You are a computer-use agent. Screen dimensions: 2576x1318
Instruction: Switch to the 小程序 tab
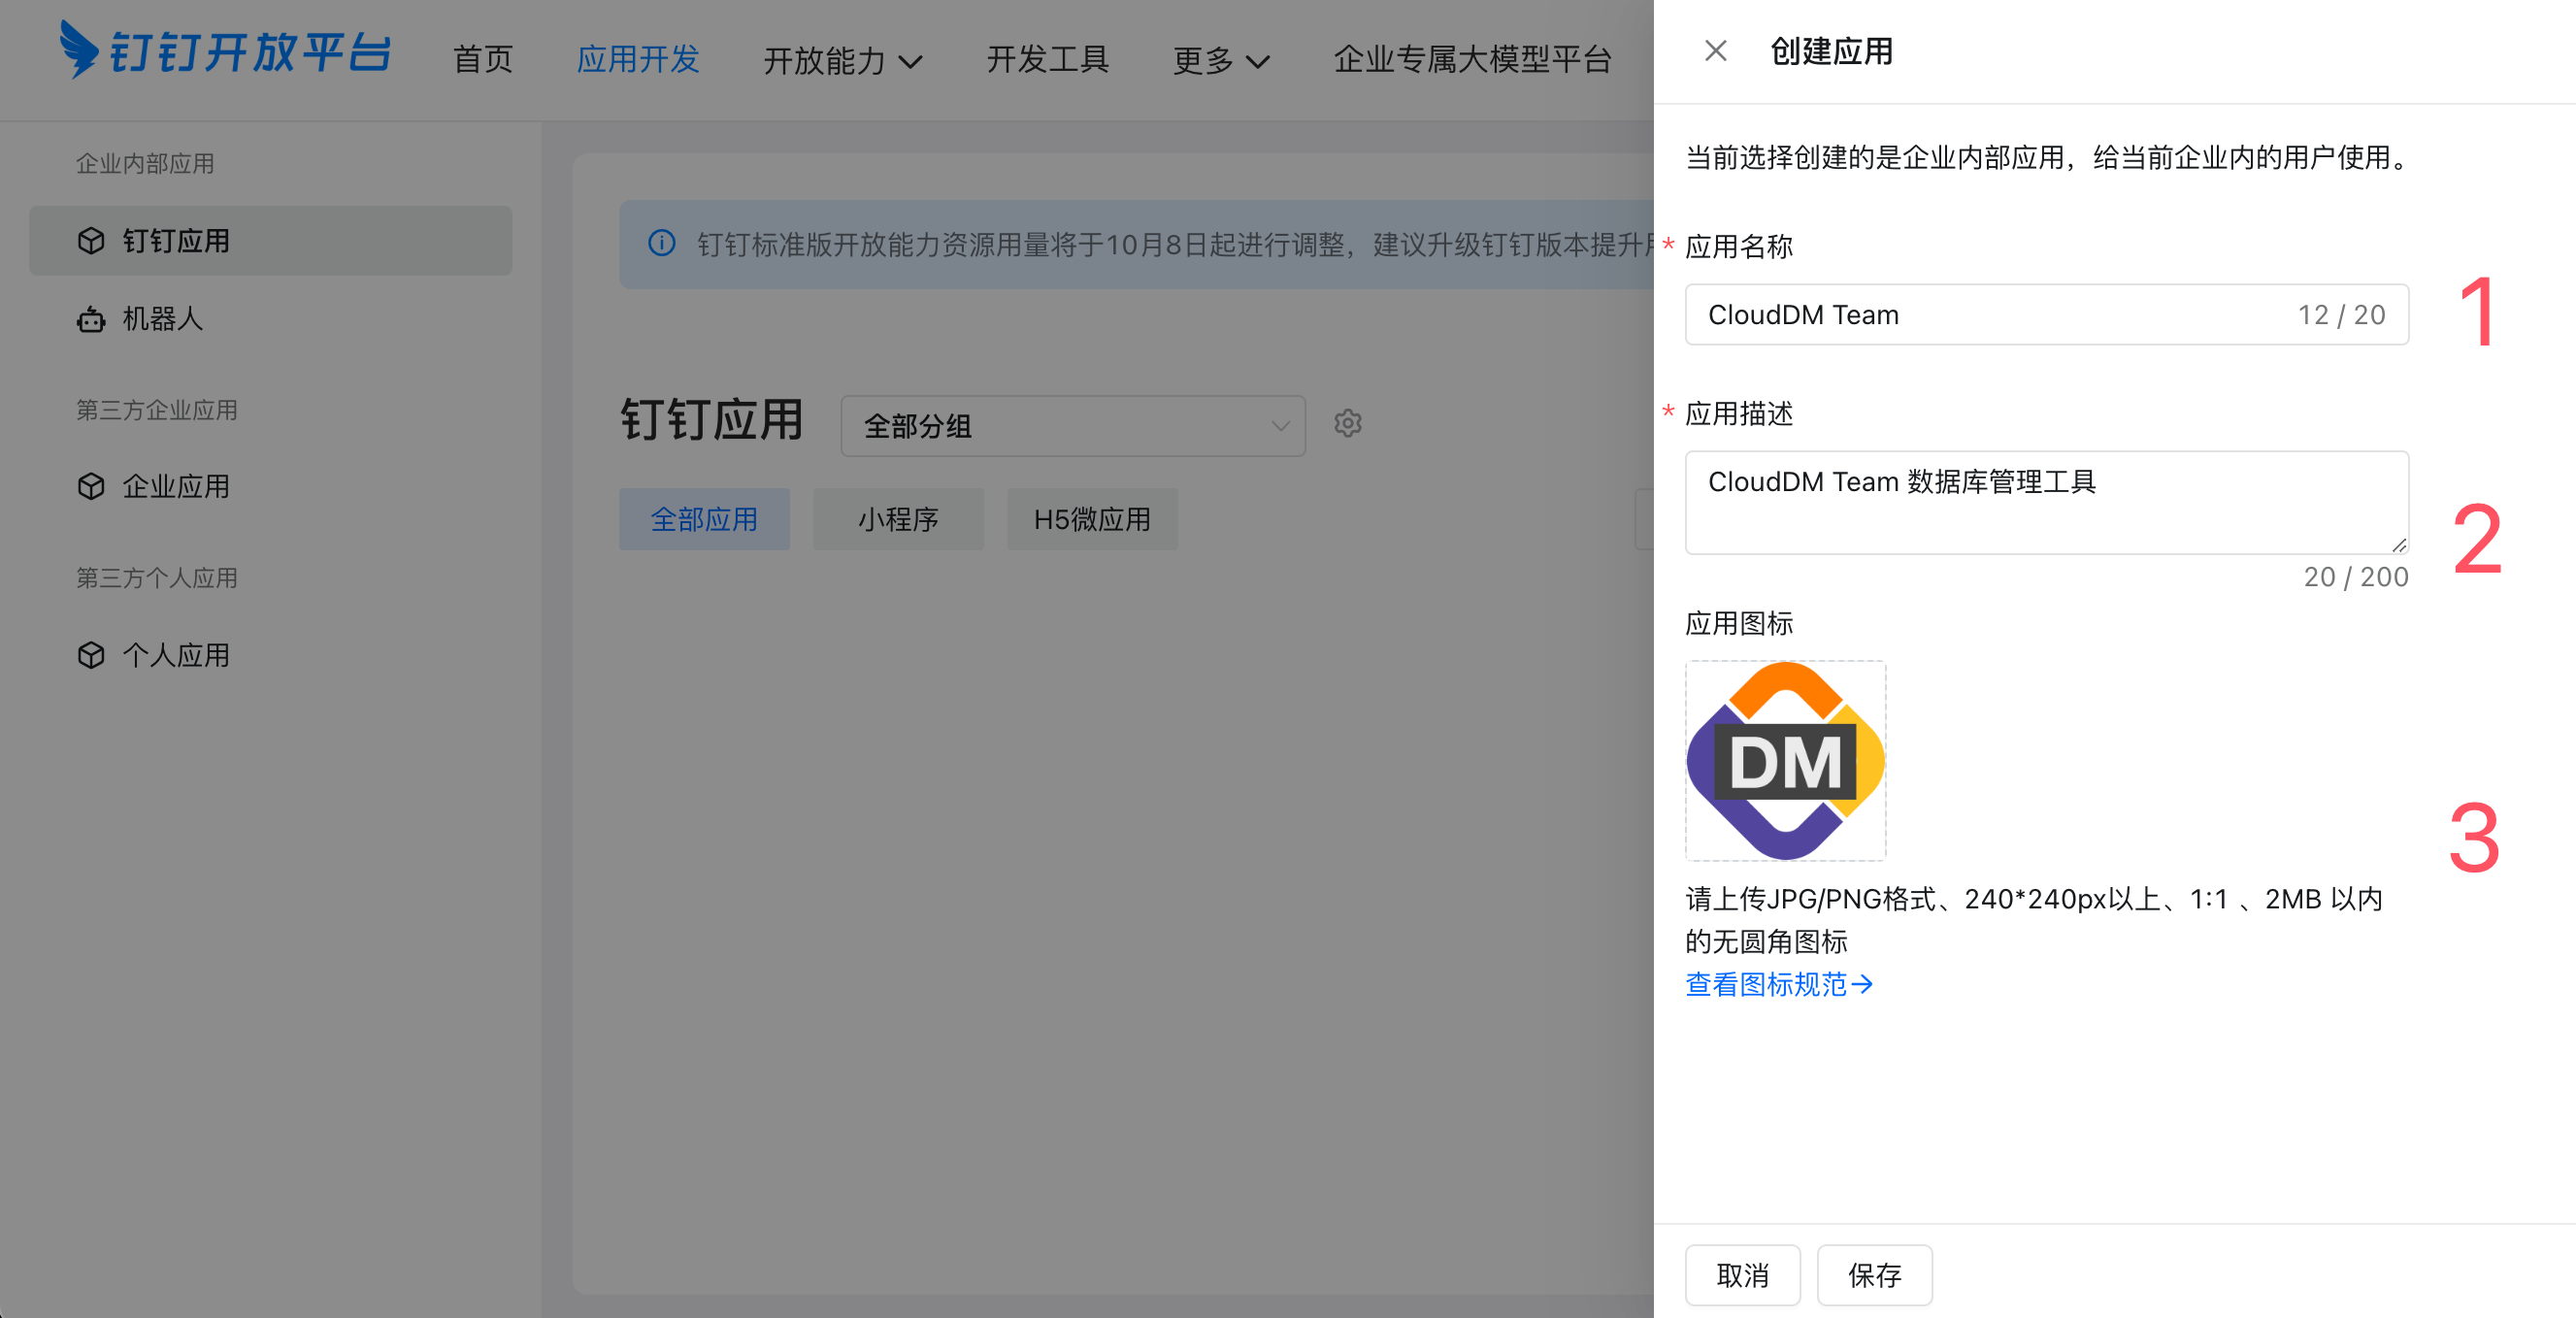[897, 520]
